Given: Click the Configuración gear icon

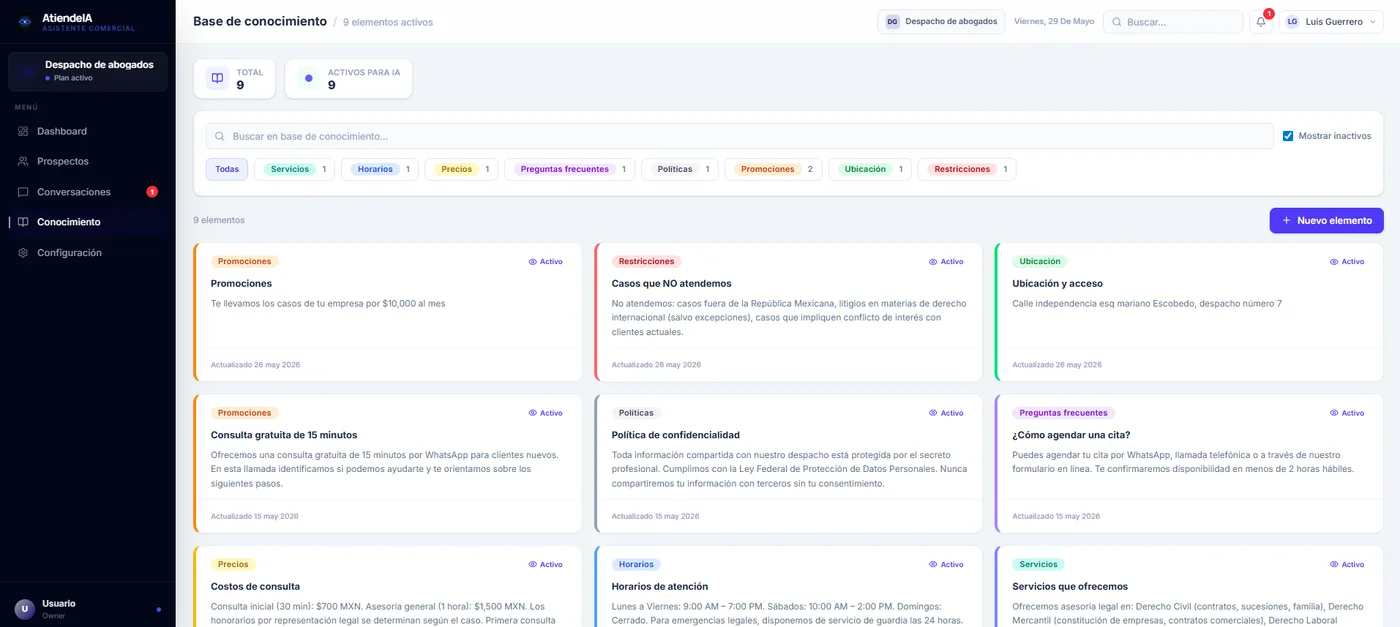Looking at the screenshot, I should point(23,253).
